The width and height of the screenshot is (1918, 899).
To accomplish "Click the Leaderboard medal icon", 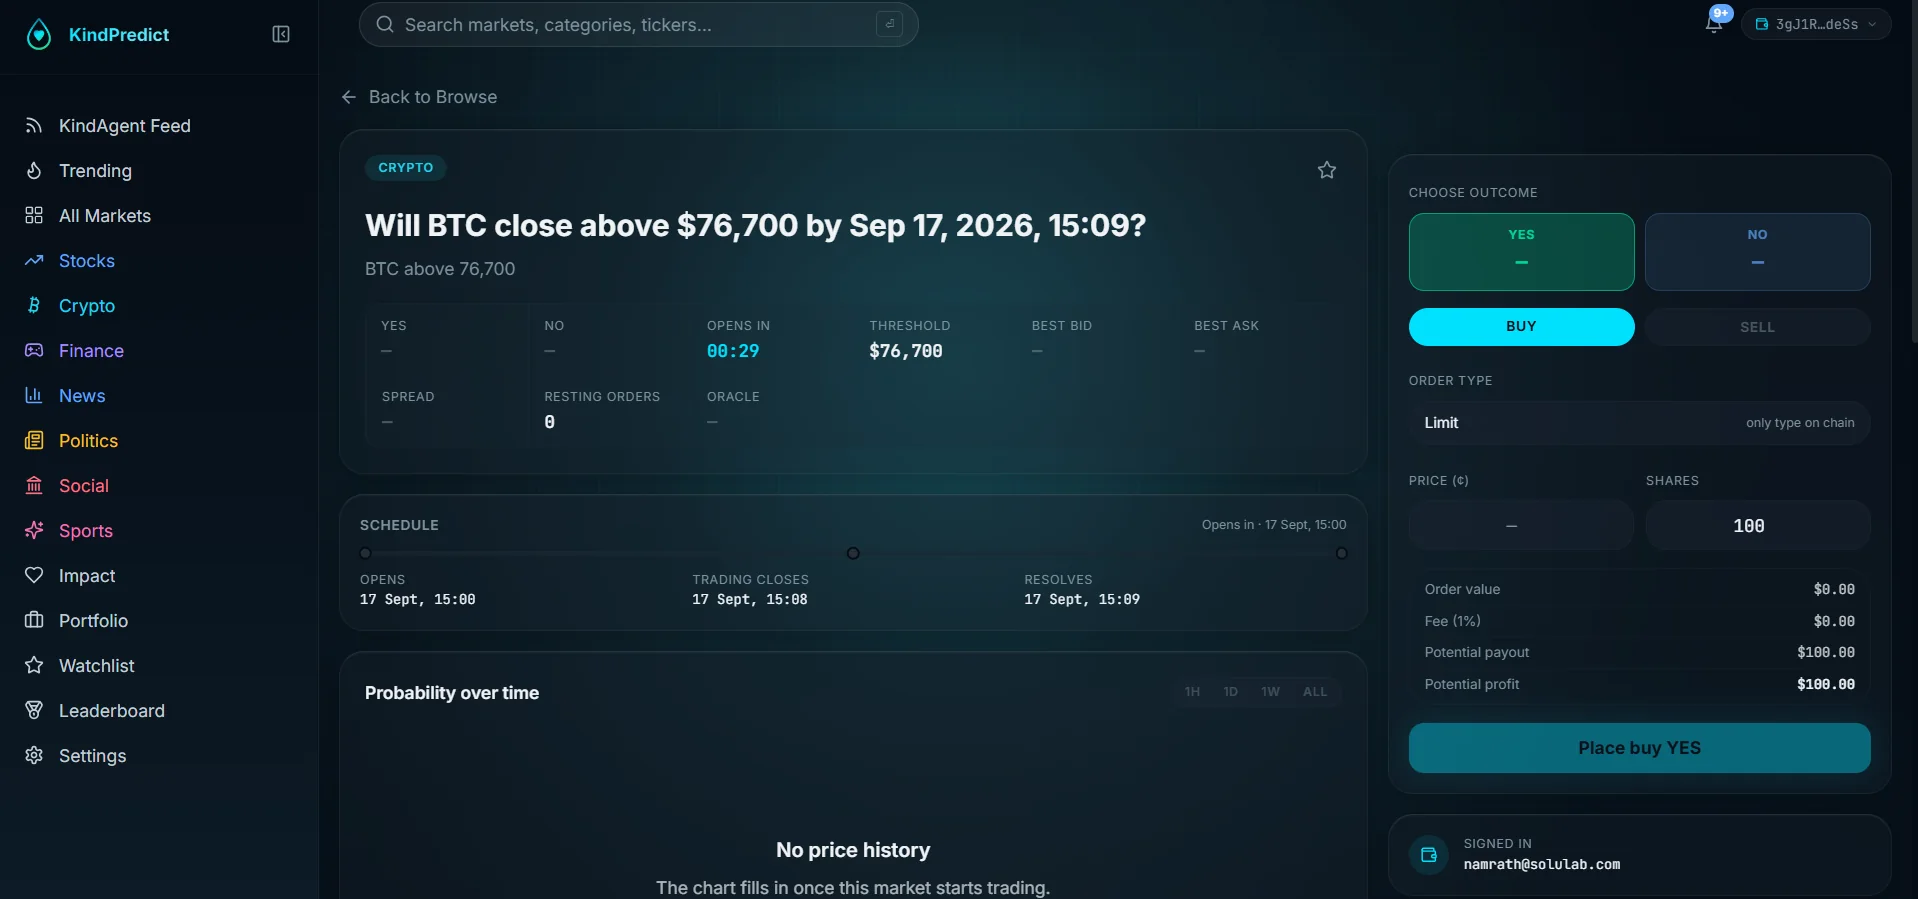I will click(34, 711).
